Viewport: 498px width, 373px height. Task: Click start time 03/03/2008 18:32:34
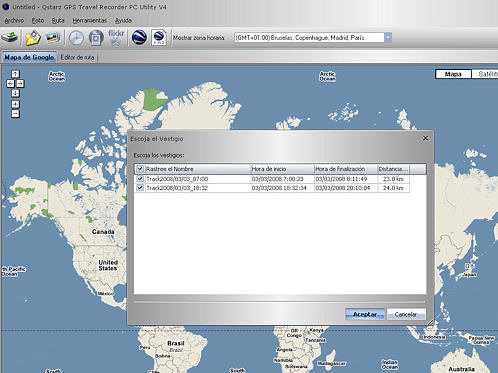point(282,188)
